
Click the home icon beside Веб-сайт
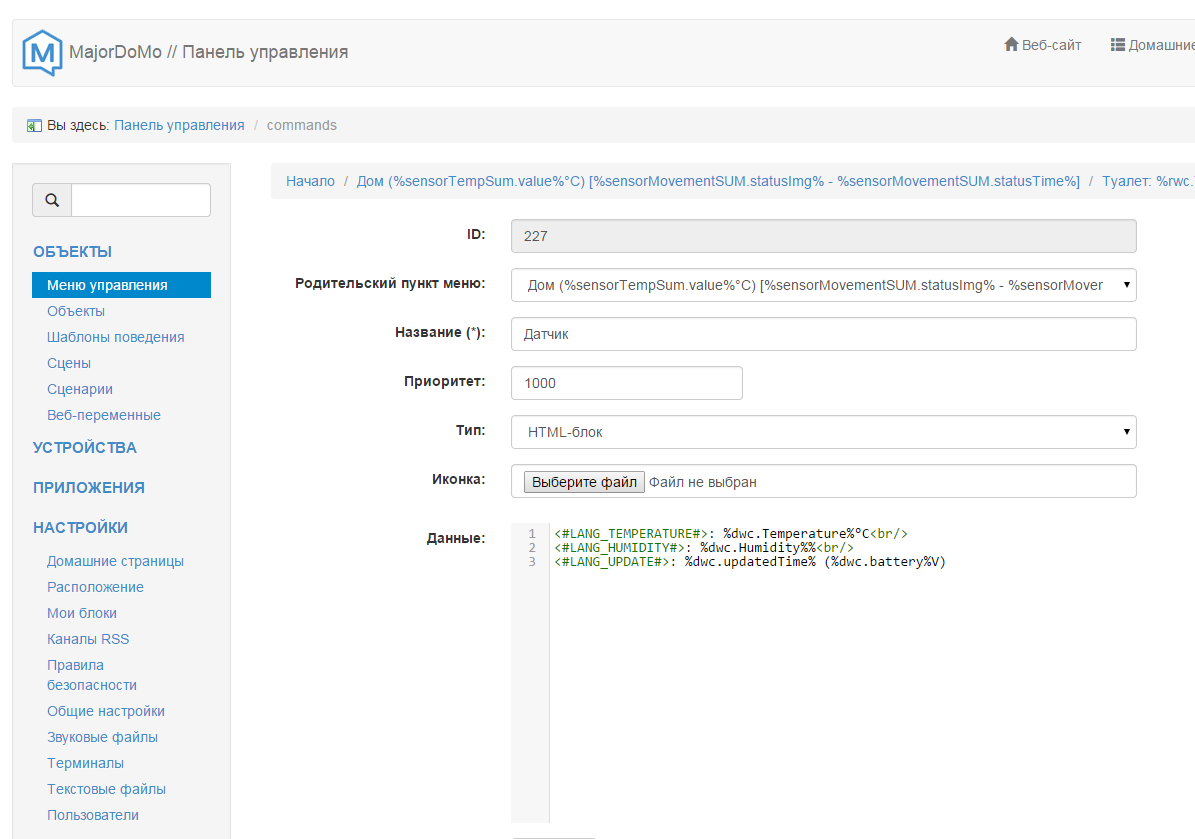coord(1011,45)
